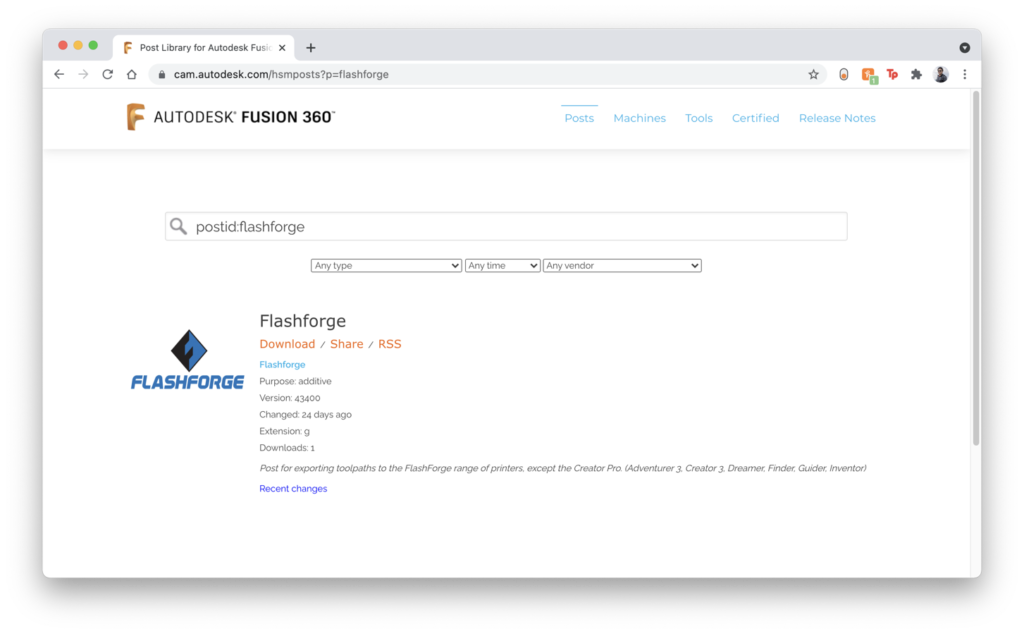Reload the page
Screen dimensions: 1024x634
107,73
